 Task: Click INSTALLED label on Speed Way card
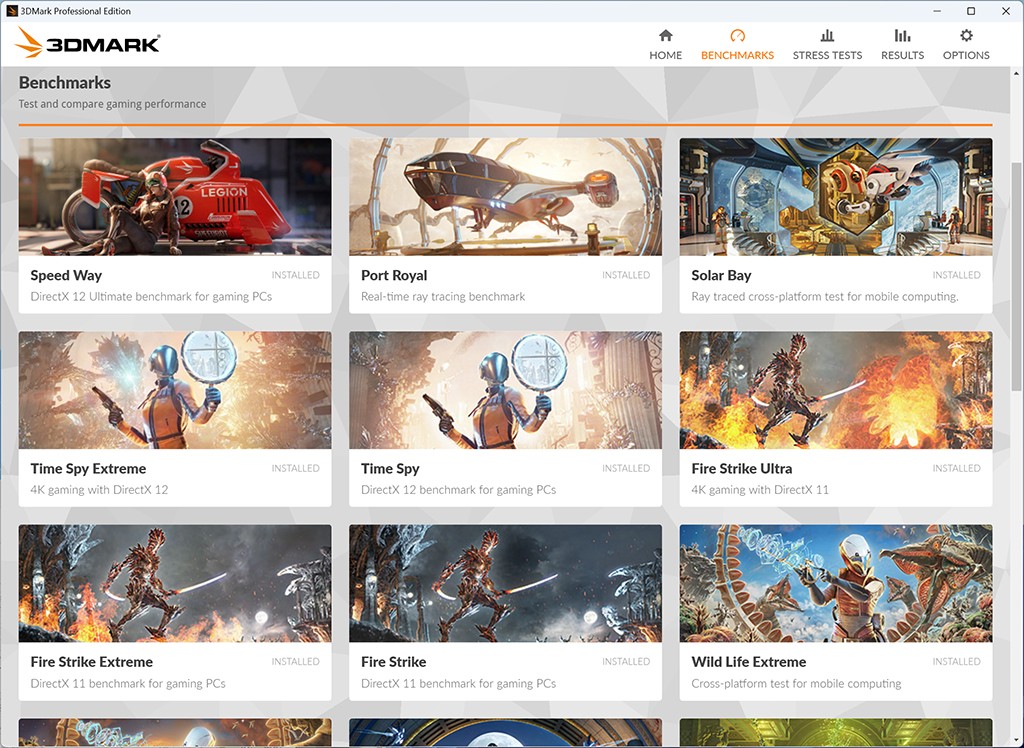pyautogui.click(x=295, y=275)
